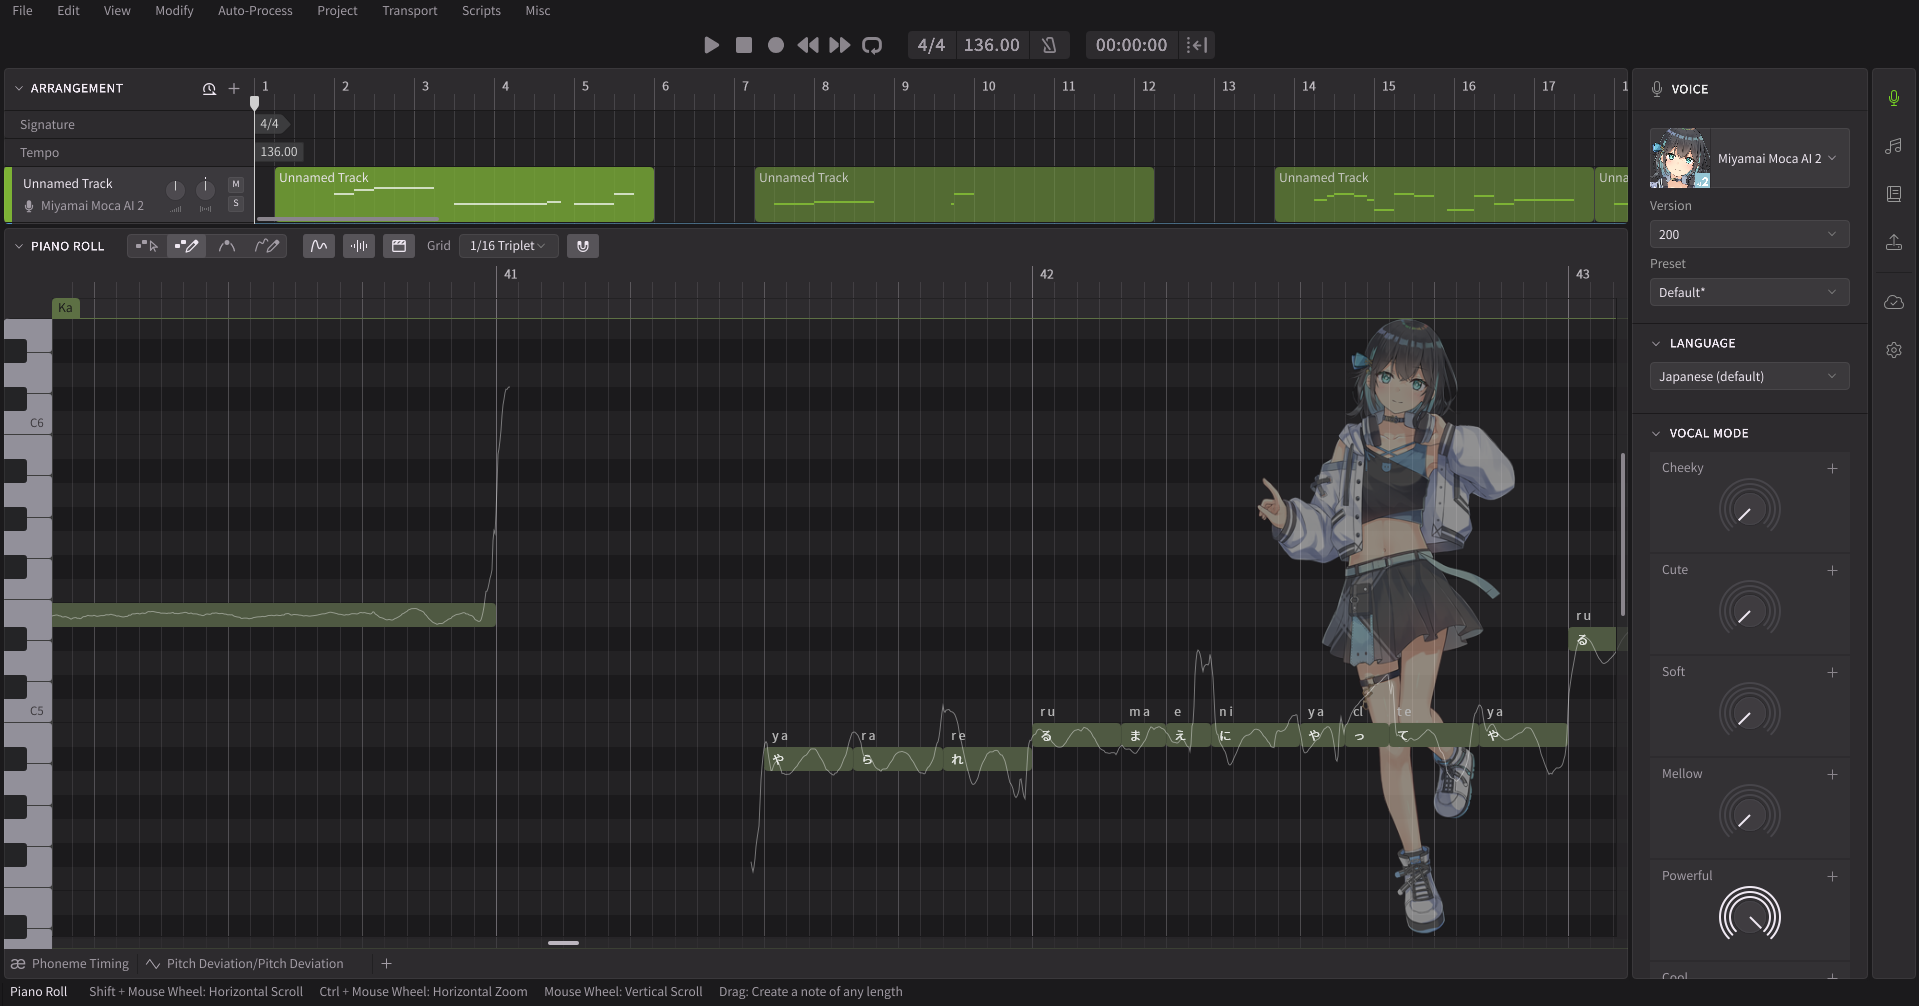Image resolution: width=1919 pixels, height=1006 pixels.
Task: Open the File menu
Action: 22,10
